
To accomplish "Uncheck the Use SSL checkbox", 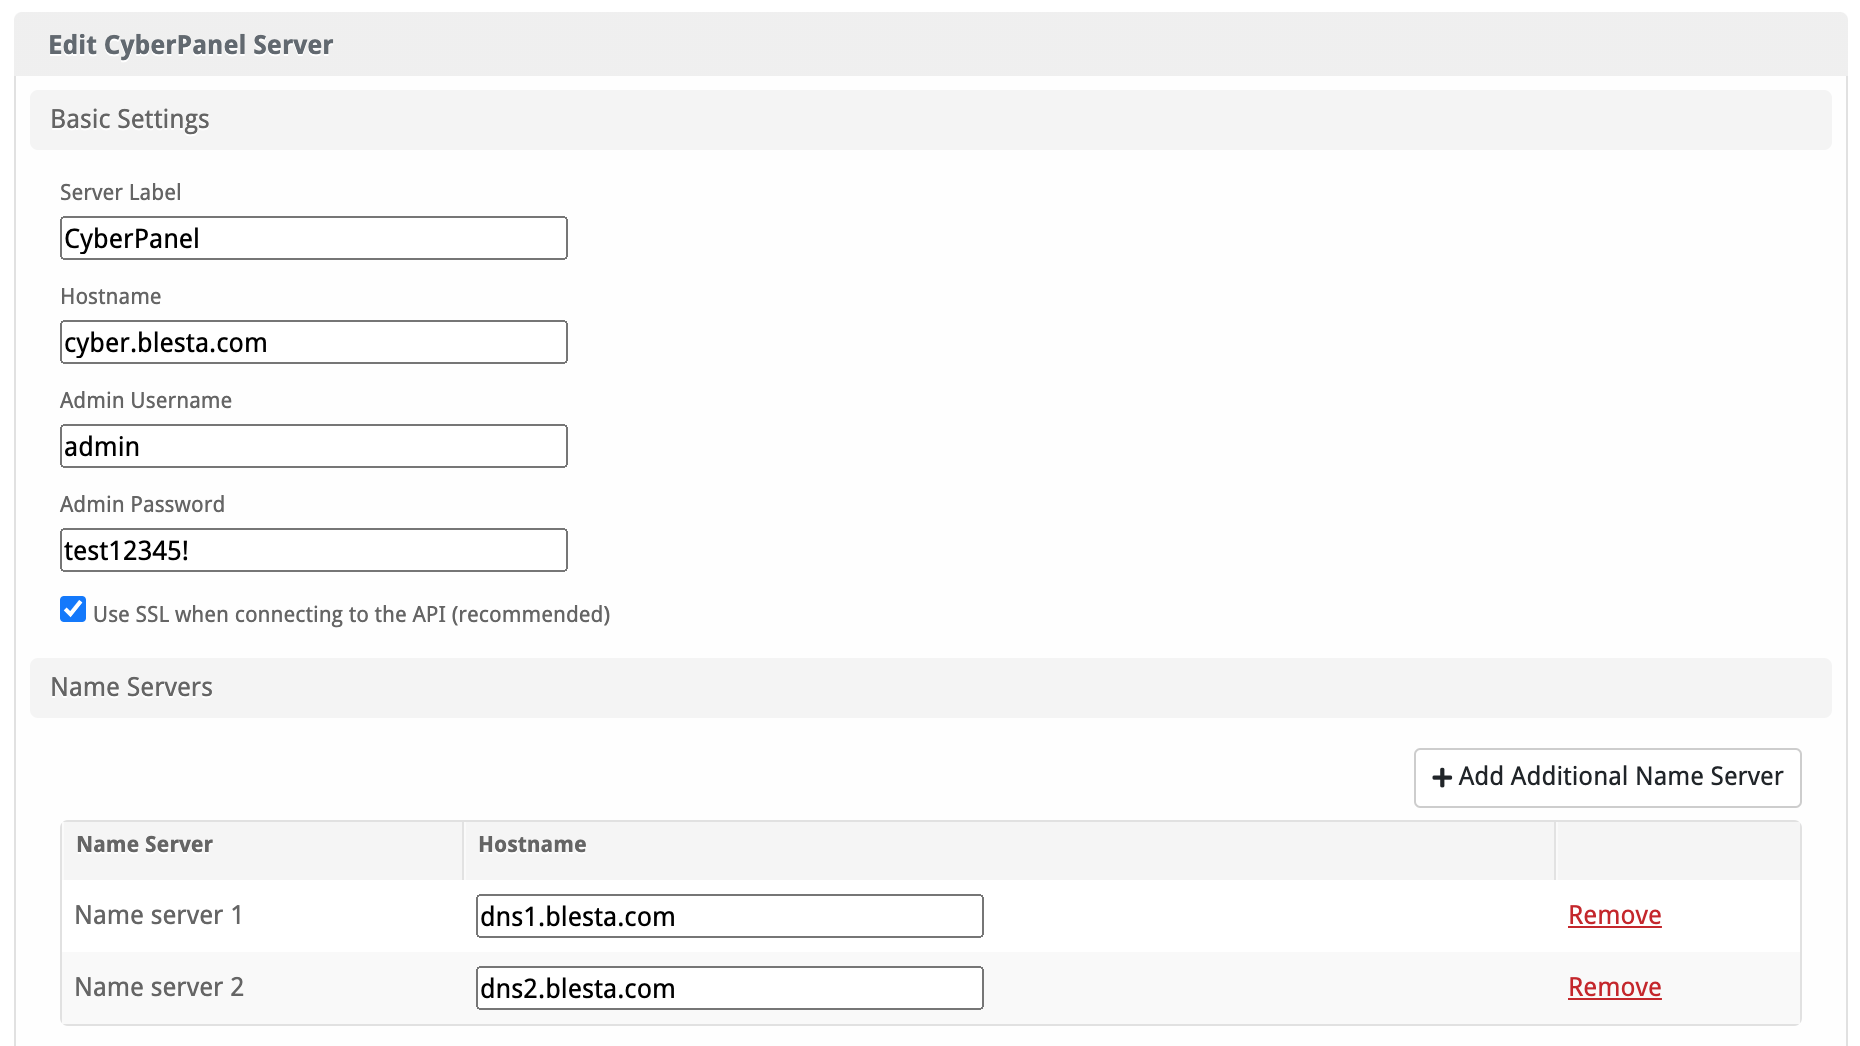I will coord(73,609).
